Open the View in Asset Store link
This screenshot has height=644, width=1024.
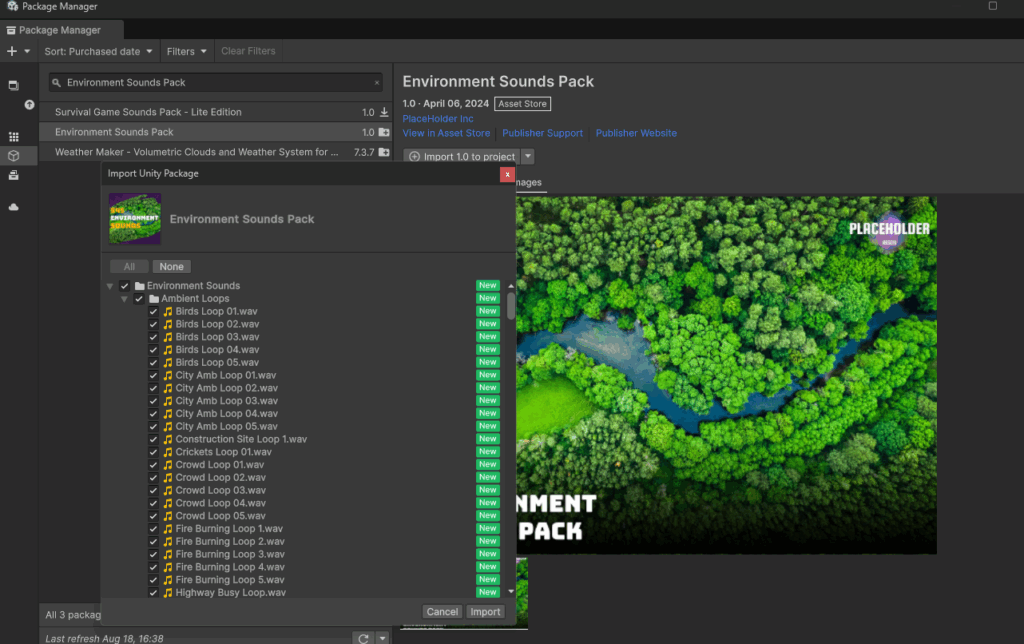click(446, 133)
